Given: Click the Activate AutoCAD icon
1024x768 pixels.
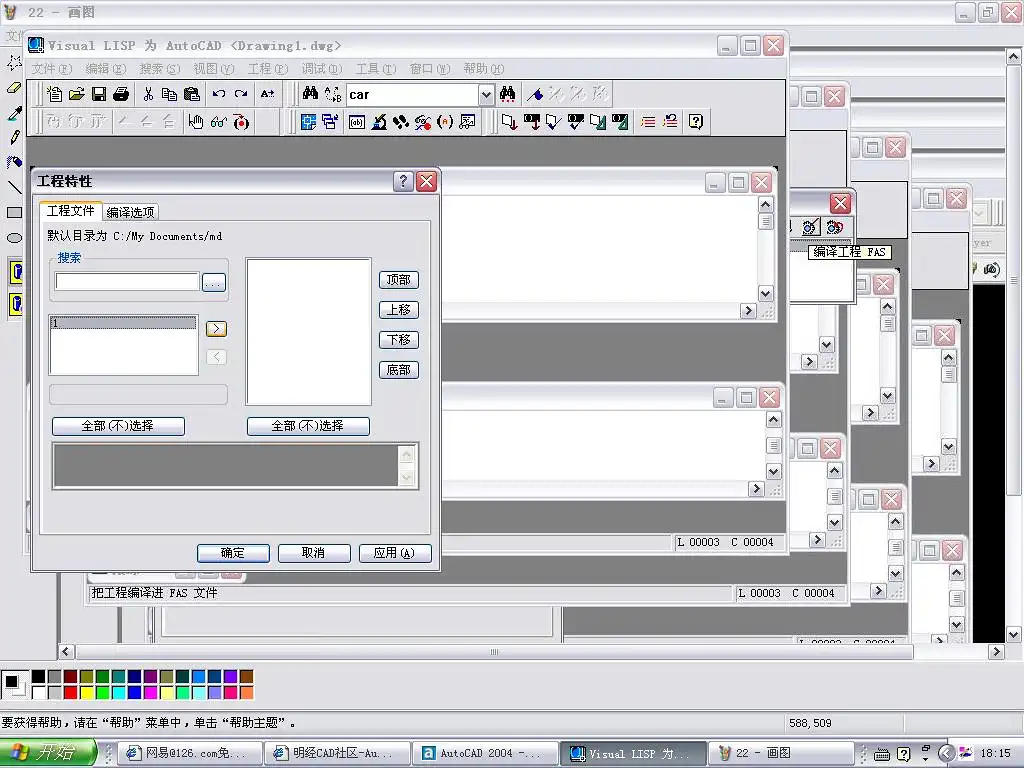Looking at the screenshot, I should tap(308, 121).
